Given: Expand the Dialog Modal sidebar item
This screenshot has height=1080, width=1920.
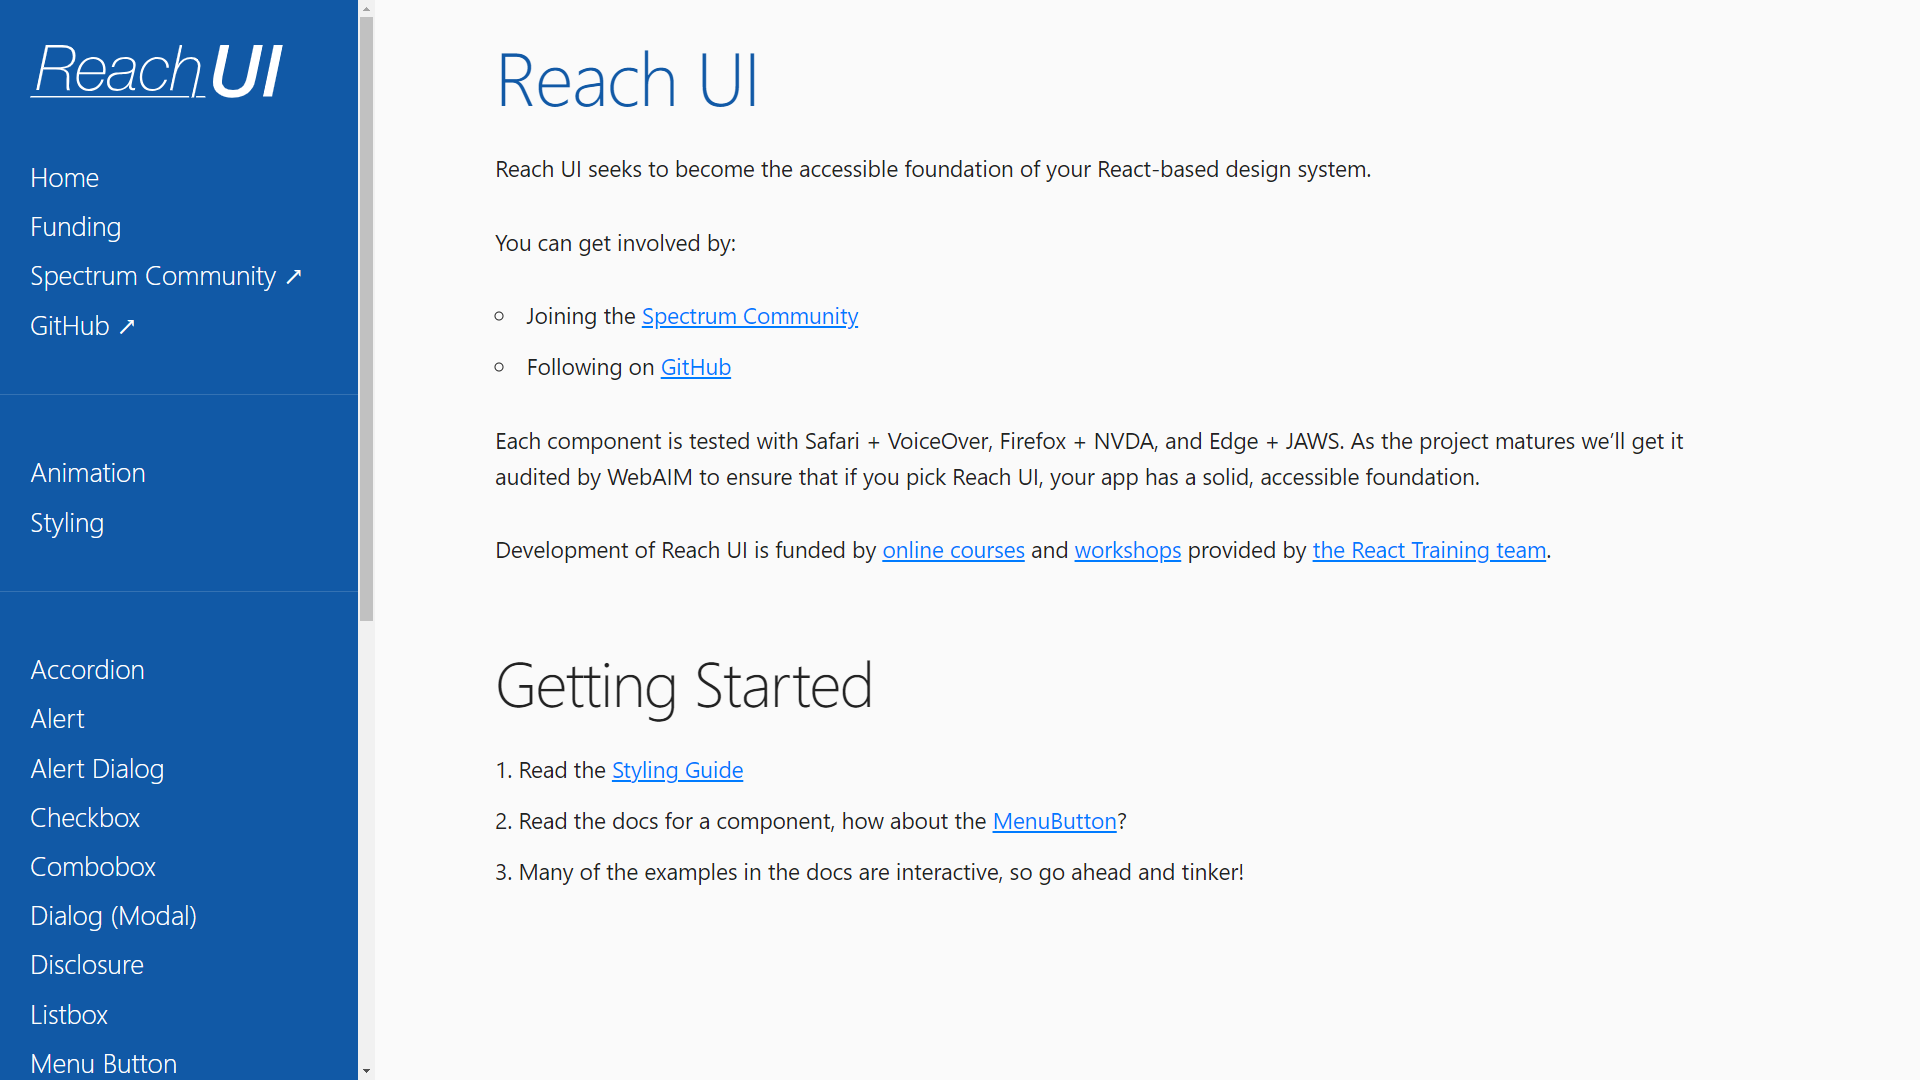Looking at the screenshot, I should pos(113,915).
